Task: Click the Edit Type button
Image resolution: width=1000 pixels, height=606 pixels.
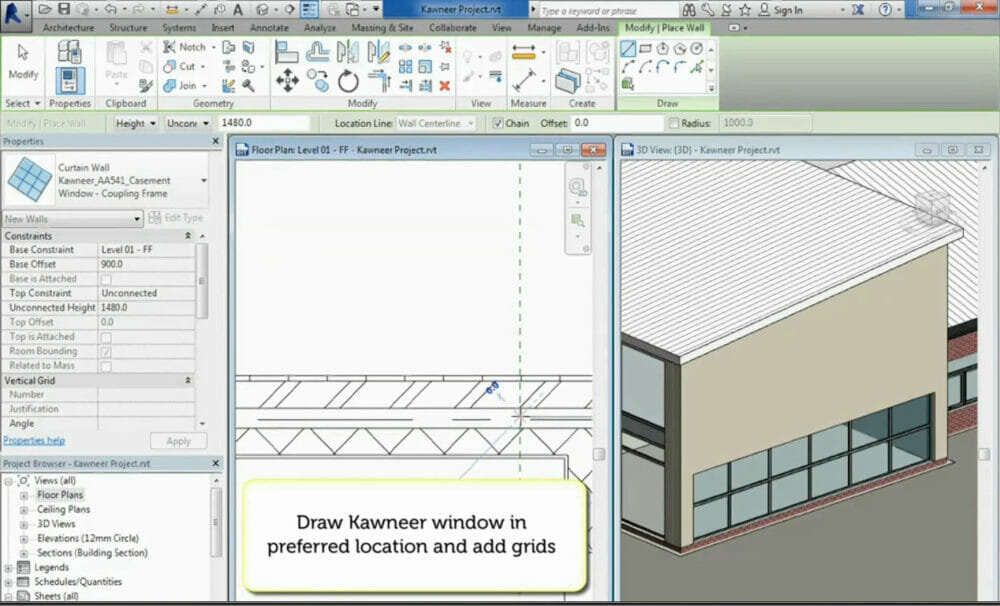Action: click(x=176, y=218)
